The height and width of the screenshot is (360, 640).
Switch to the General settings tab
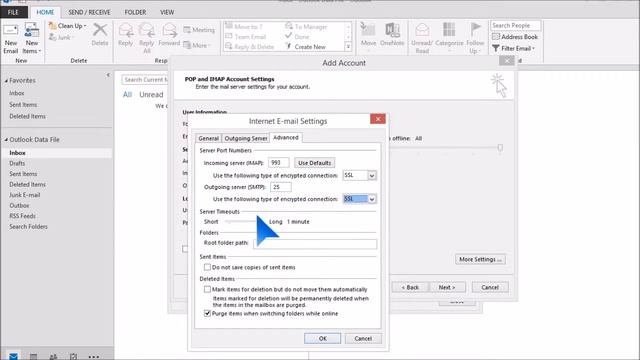tap(209, 138)
